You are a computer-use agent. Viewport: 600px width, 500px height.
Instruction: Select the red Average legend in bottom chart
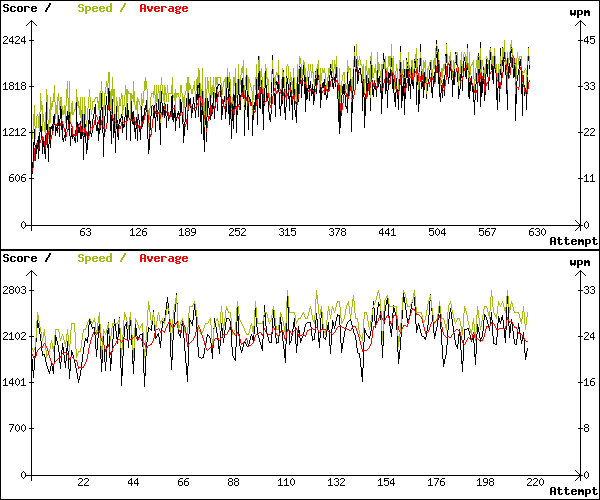pos(163,258)
